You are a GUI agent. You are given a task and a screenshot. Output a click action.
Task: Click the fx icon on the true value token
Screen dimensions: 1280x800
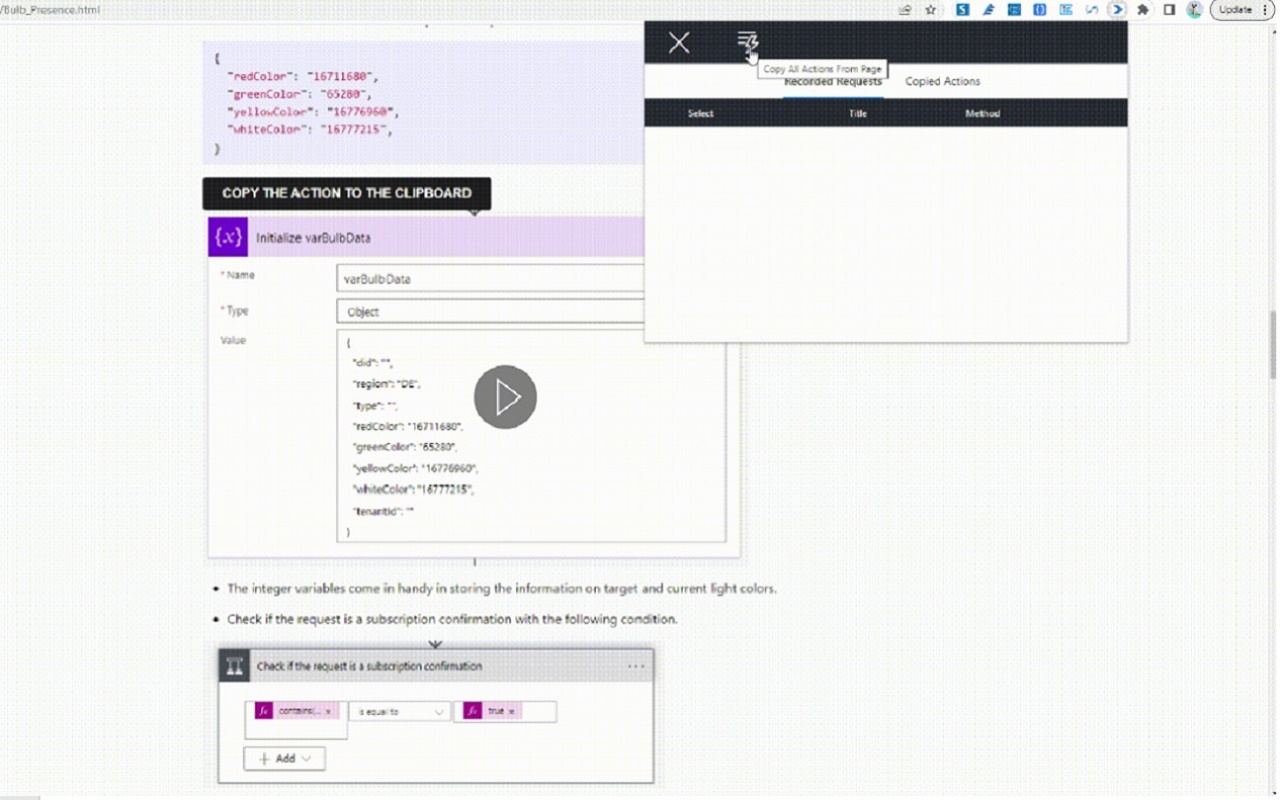[471, 711]
